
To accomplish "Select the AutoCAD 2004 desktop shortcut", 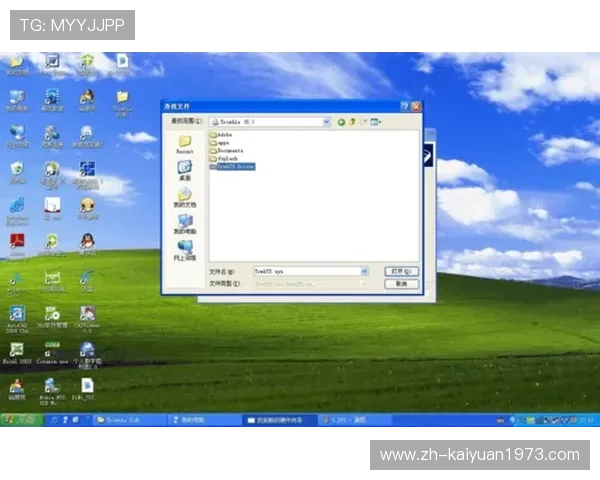I will click(17, 317).
